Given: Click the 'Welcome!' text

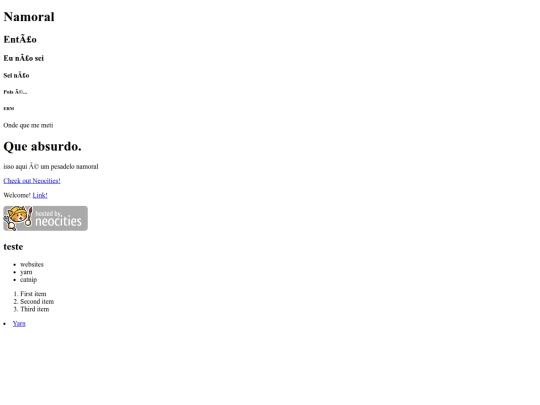Looking at the screenshot, I should [17, 195].
